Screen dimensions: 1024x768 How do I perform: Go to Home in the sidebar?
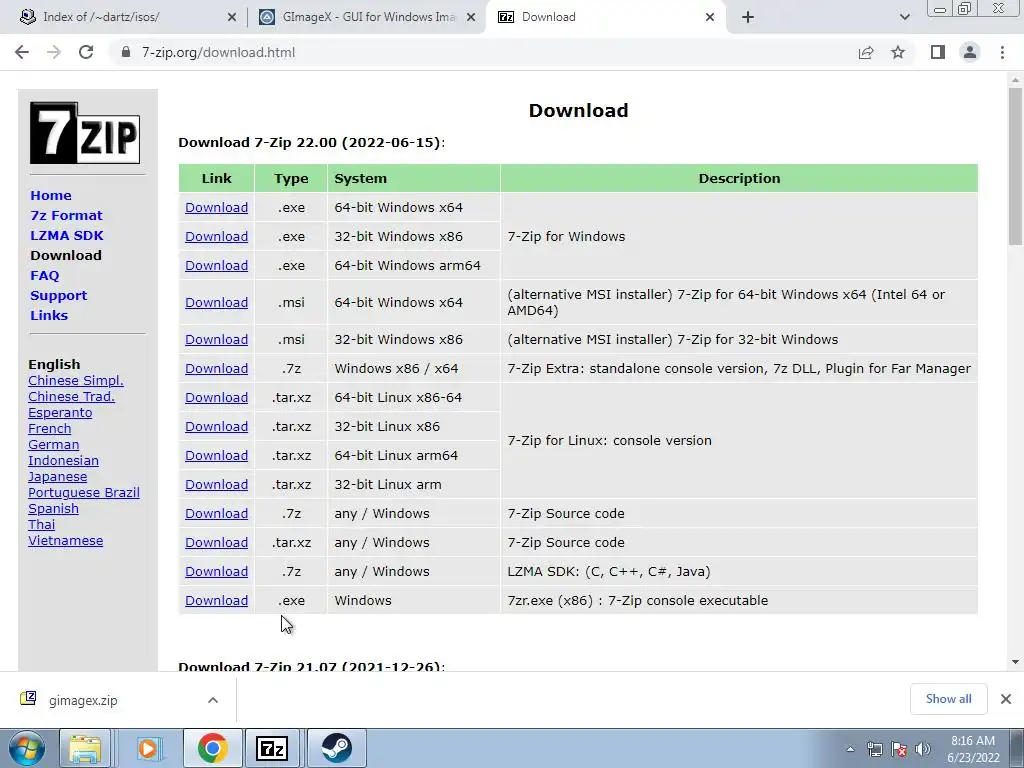[x=51, y=195]
